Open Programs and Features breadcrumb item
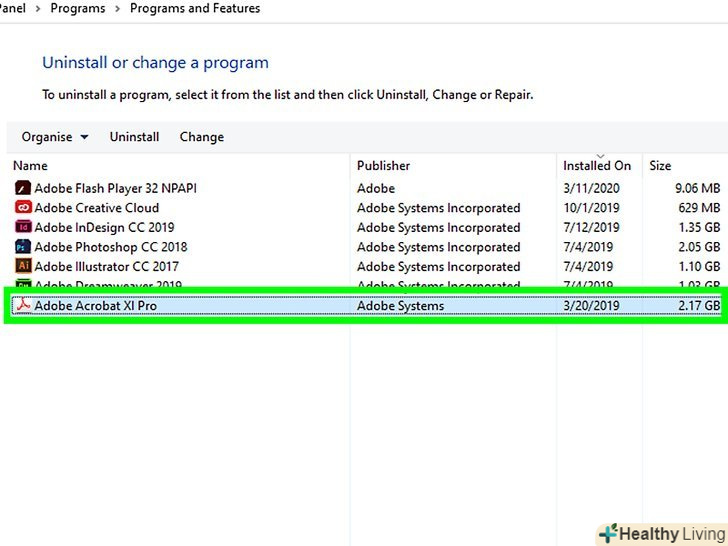 195,8
